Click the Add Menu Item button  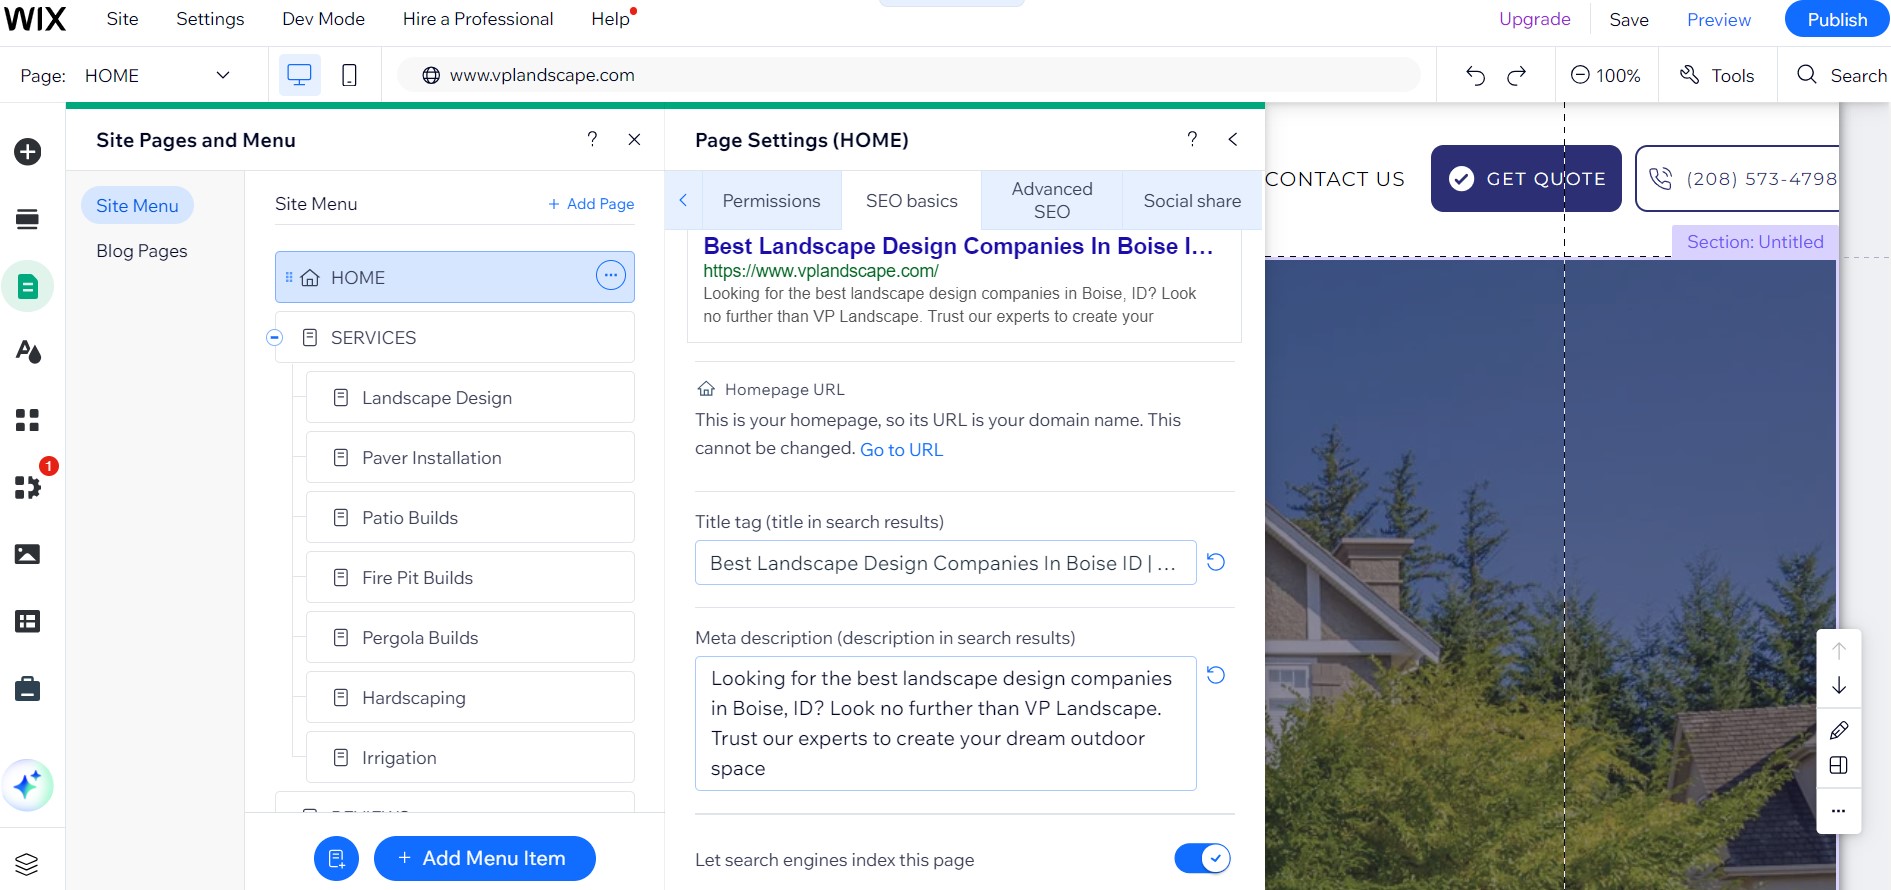(x=485, y=859)
